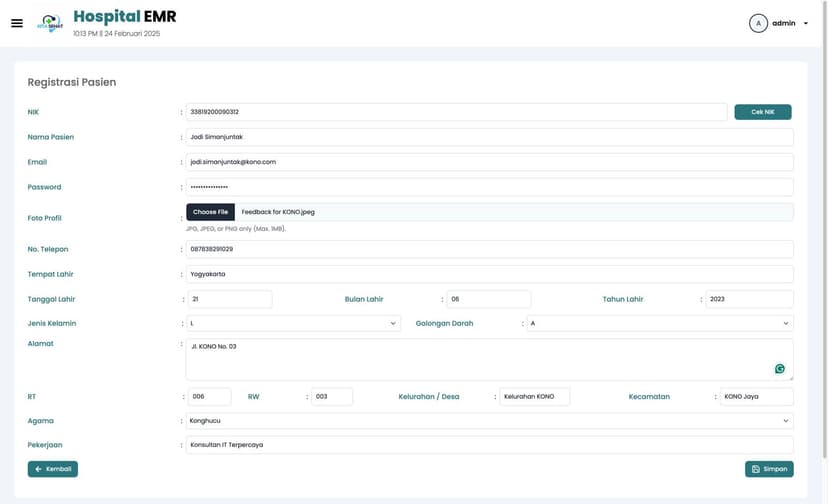Click into the Email input field
The image size is (828, 504).
point(489,162)
